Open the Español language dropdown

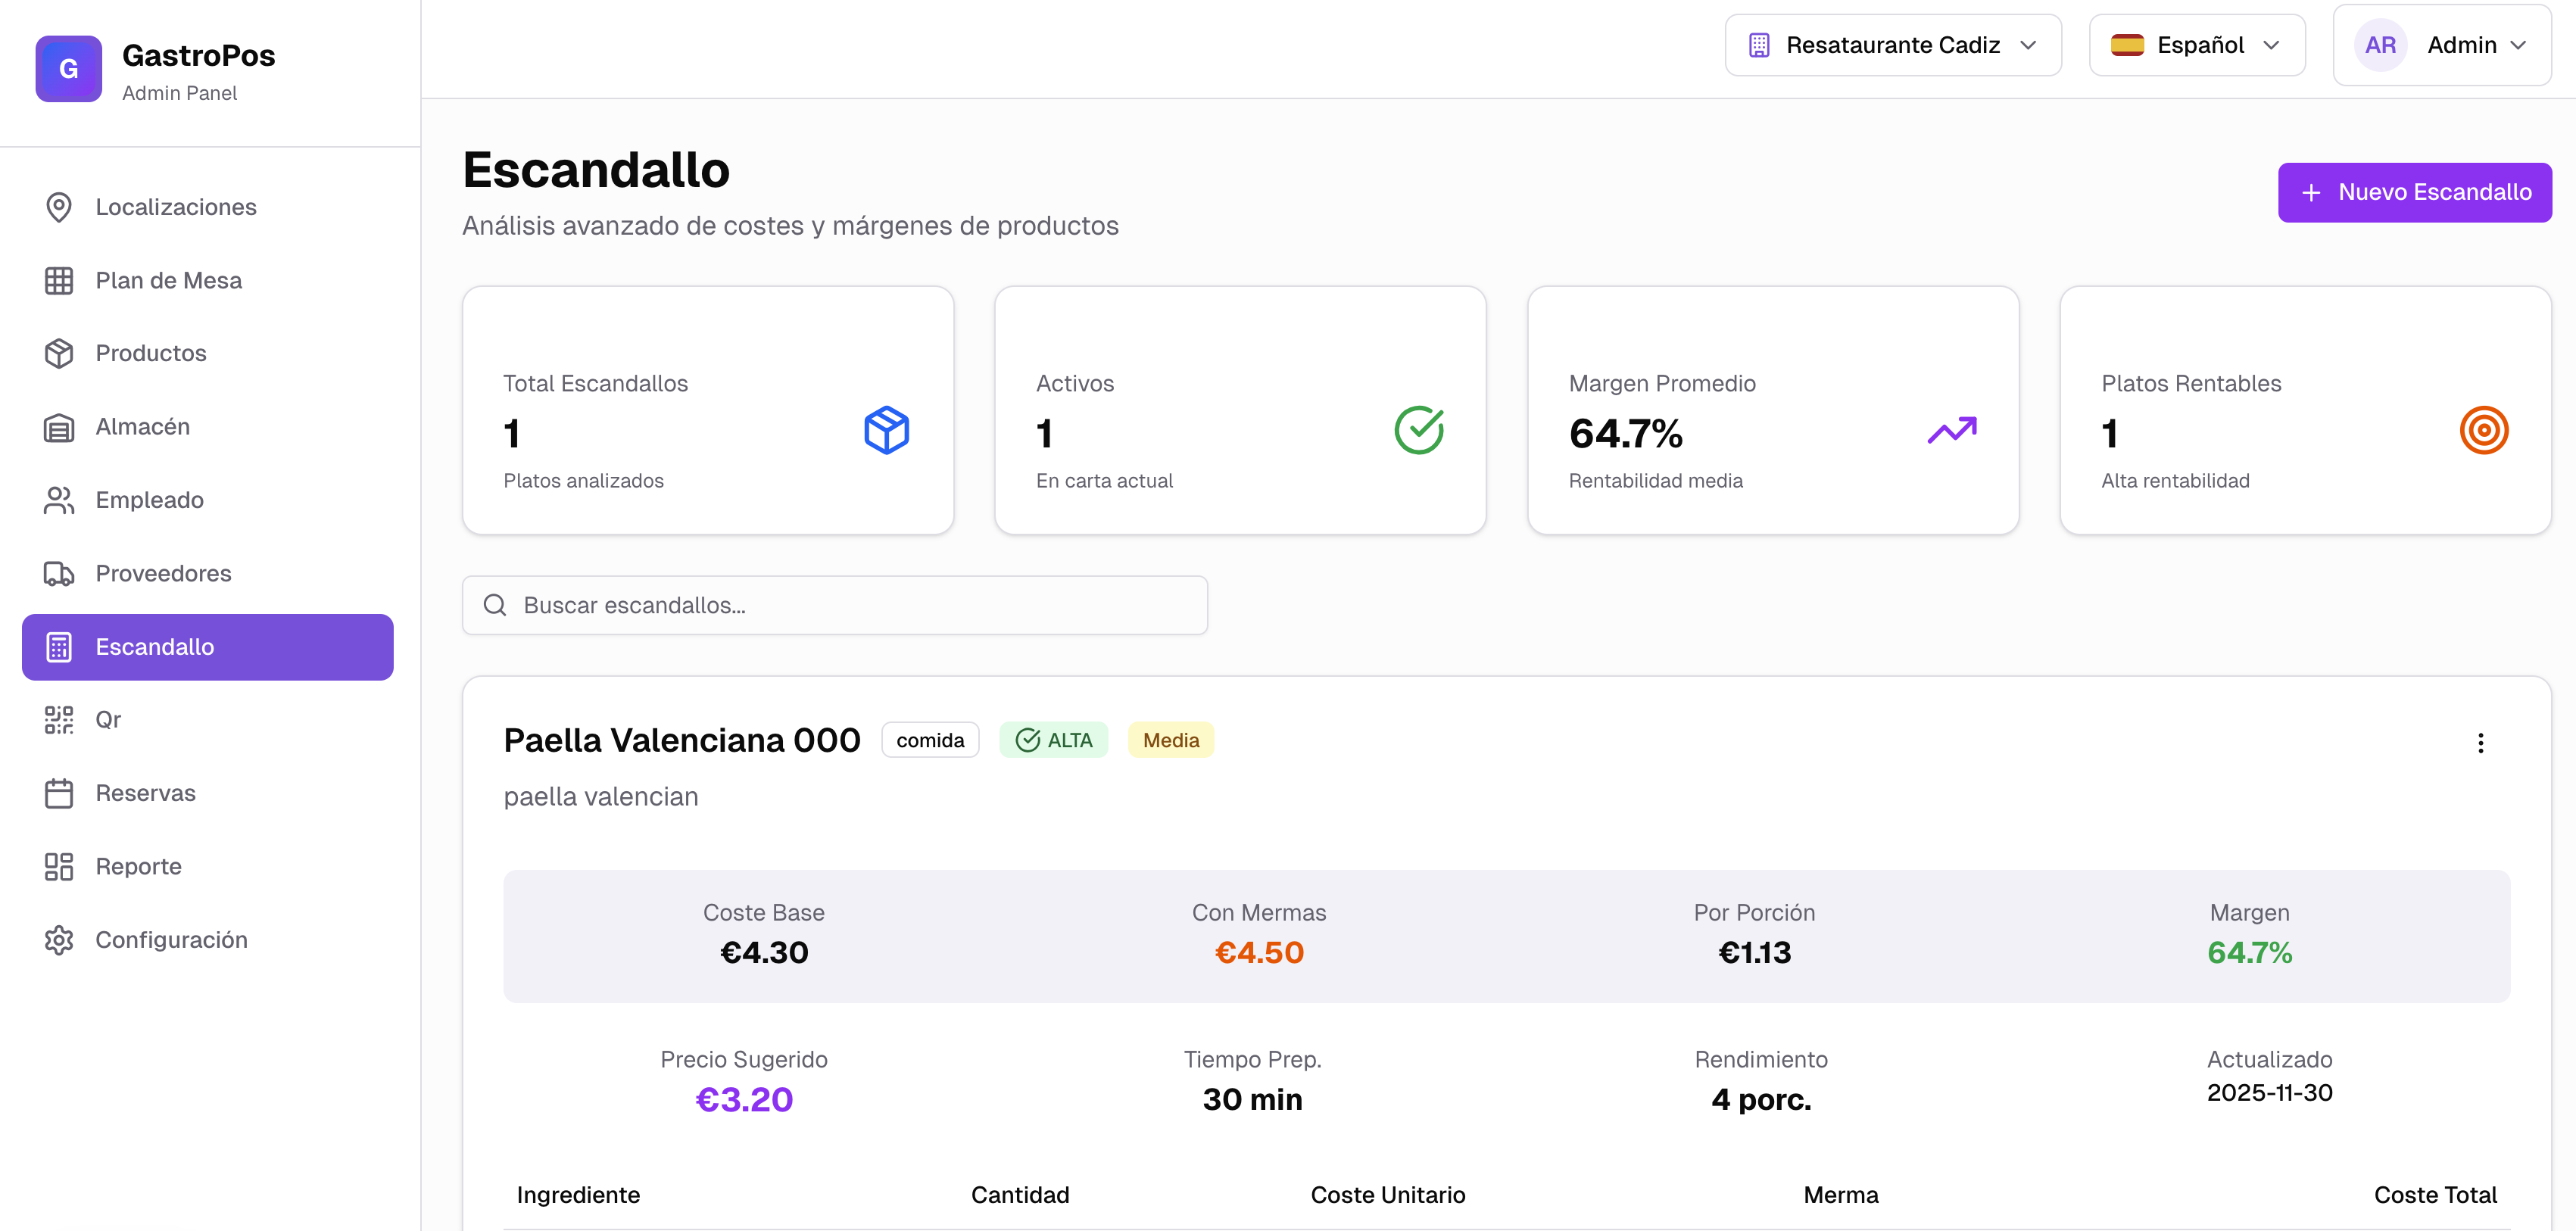coord(2196,45)
